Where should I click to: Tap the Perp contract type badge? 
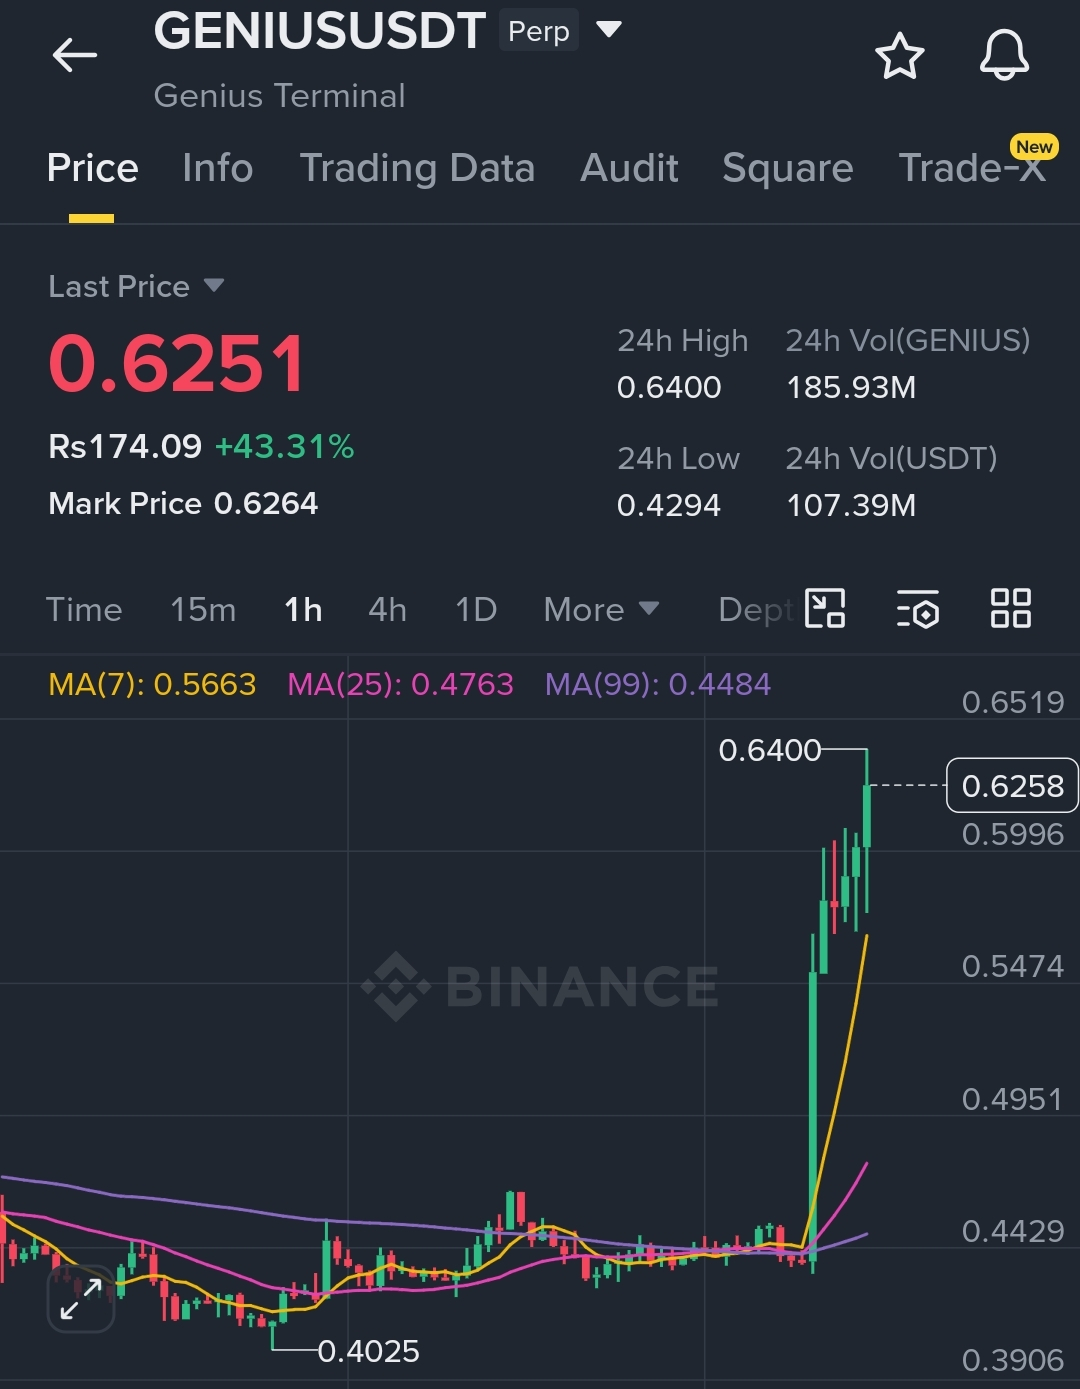[x=539, y=31]
